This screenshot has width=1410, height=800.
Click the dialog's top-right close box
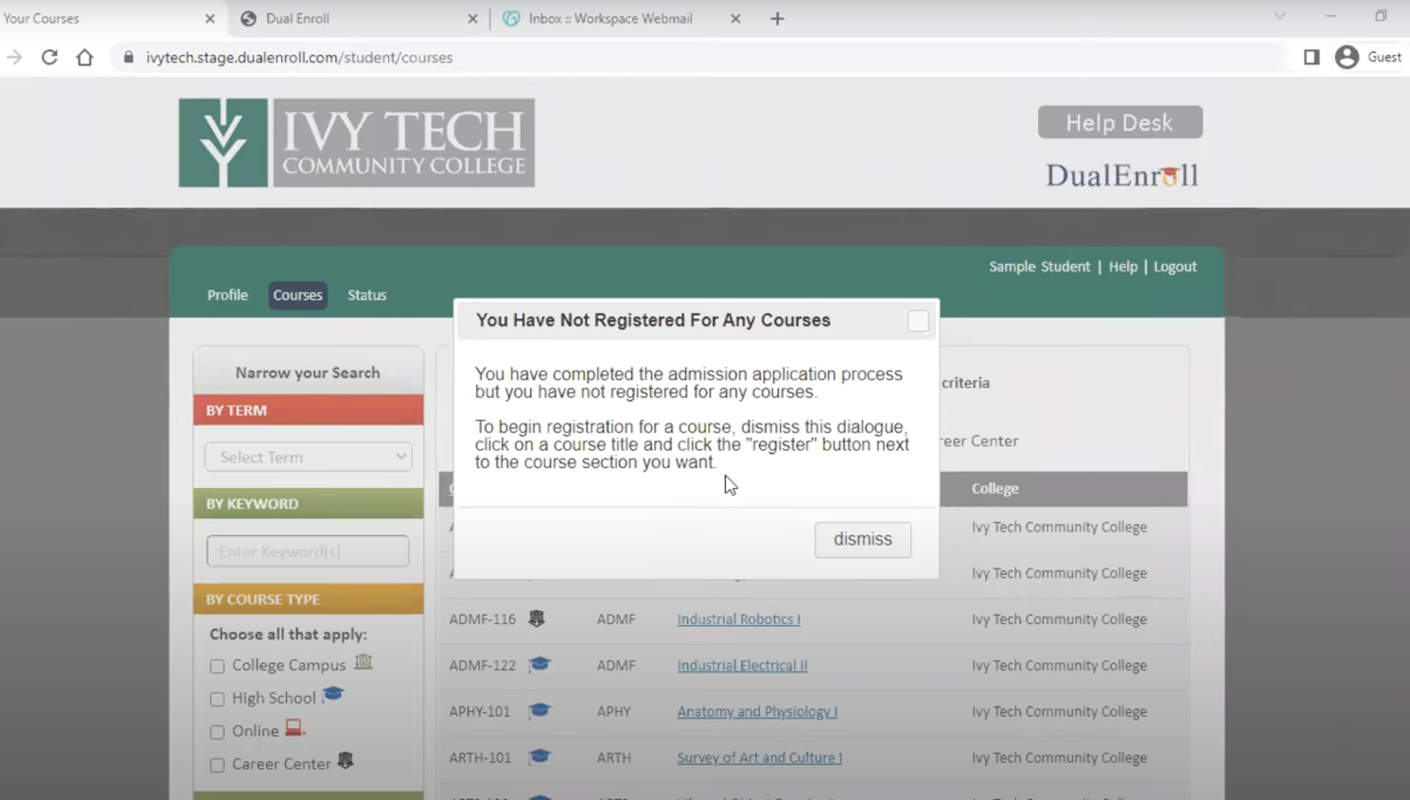[917, 321]
